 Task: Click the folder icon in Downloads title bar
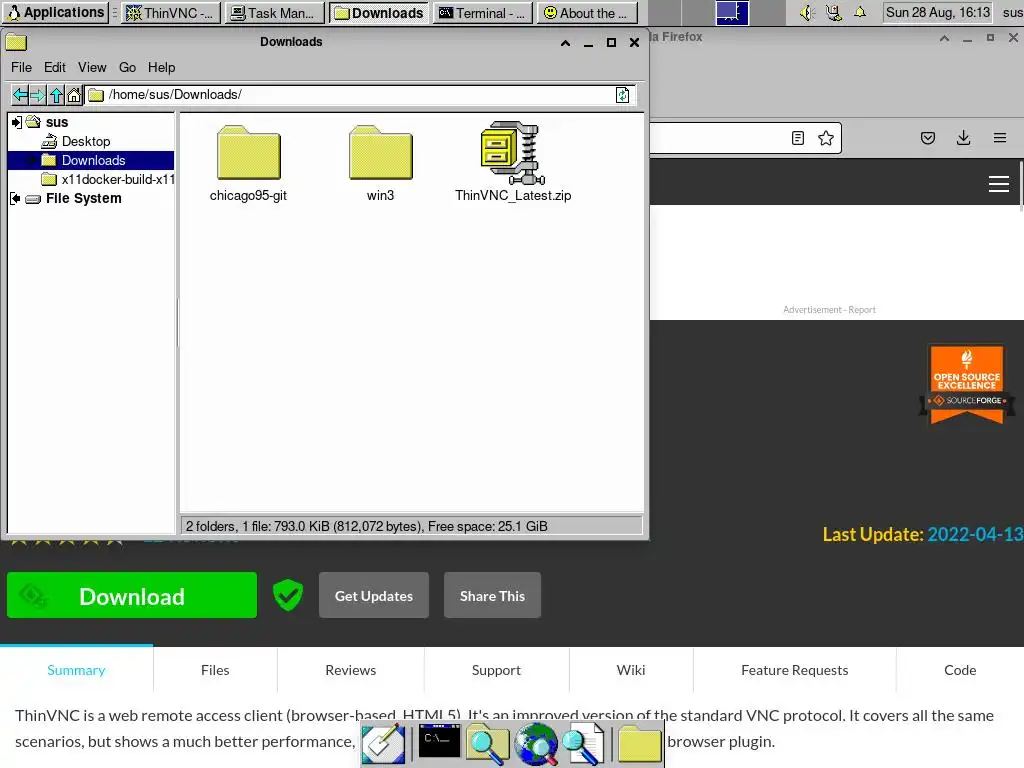point(16,42)
